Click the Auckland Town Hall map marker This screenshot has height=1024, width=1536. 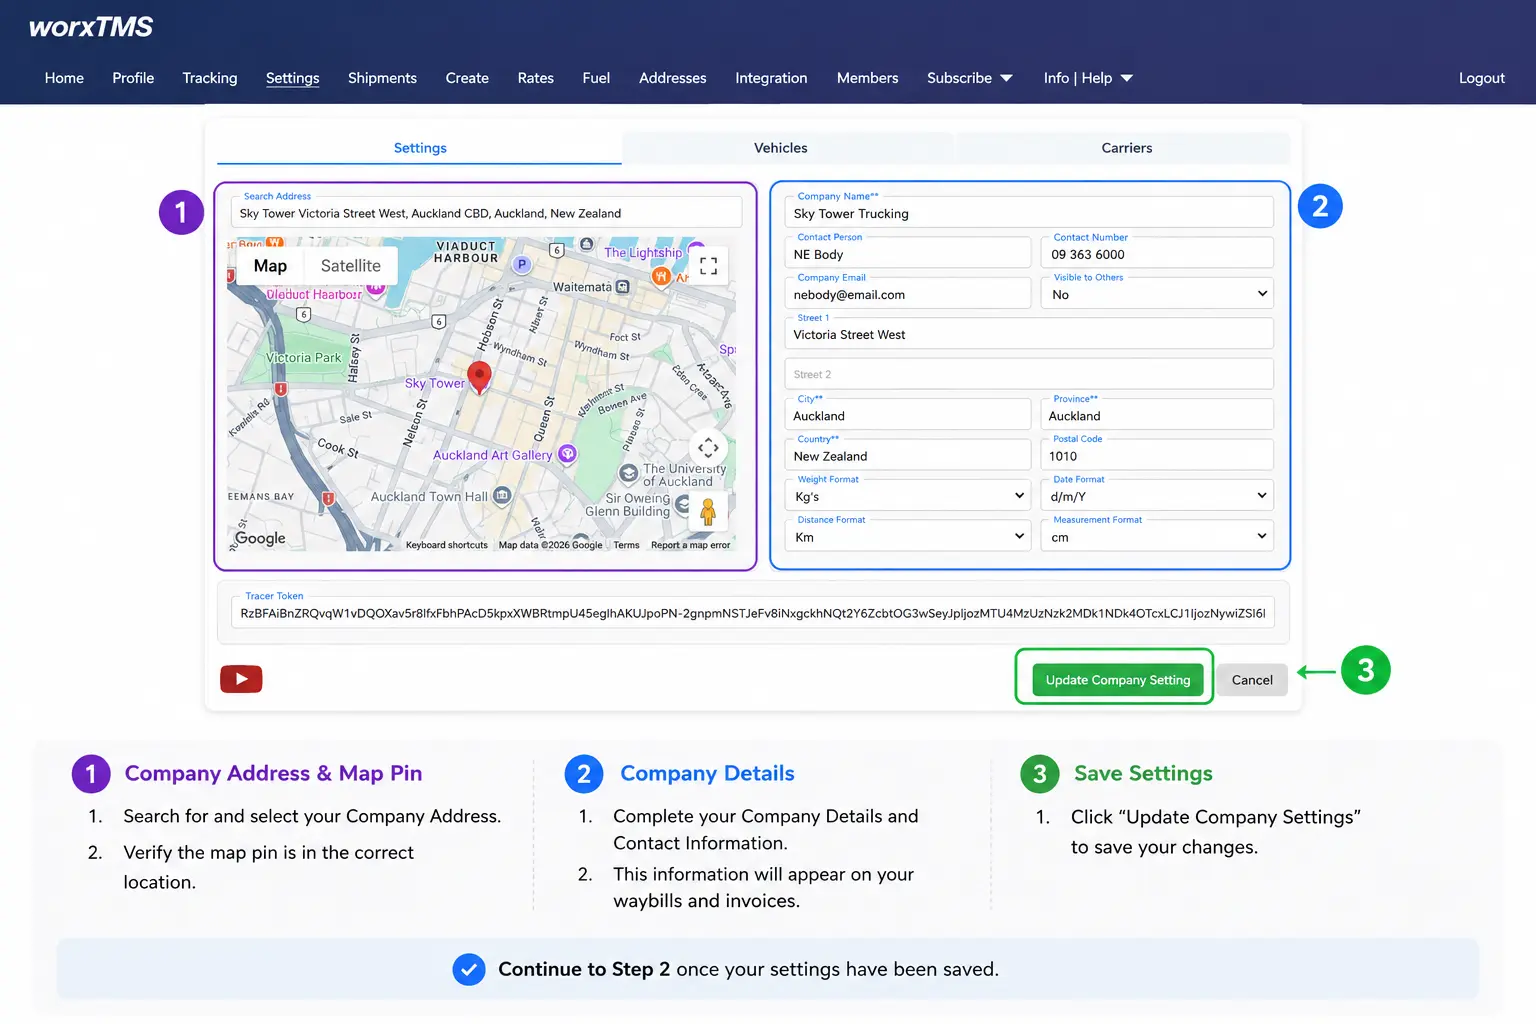click(x=502, y=495)
